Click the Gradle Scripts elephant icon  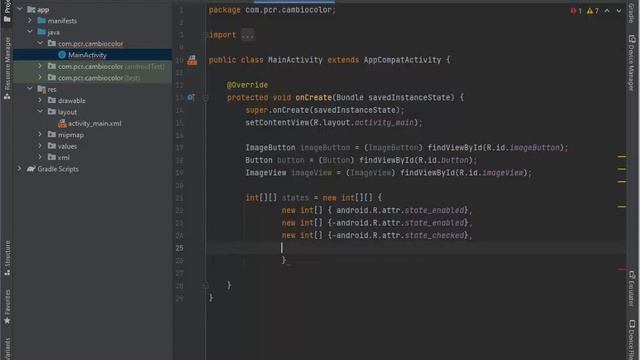[x=31, y=169]
